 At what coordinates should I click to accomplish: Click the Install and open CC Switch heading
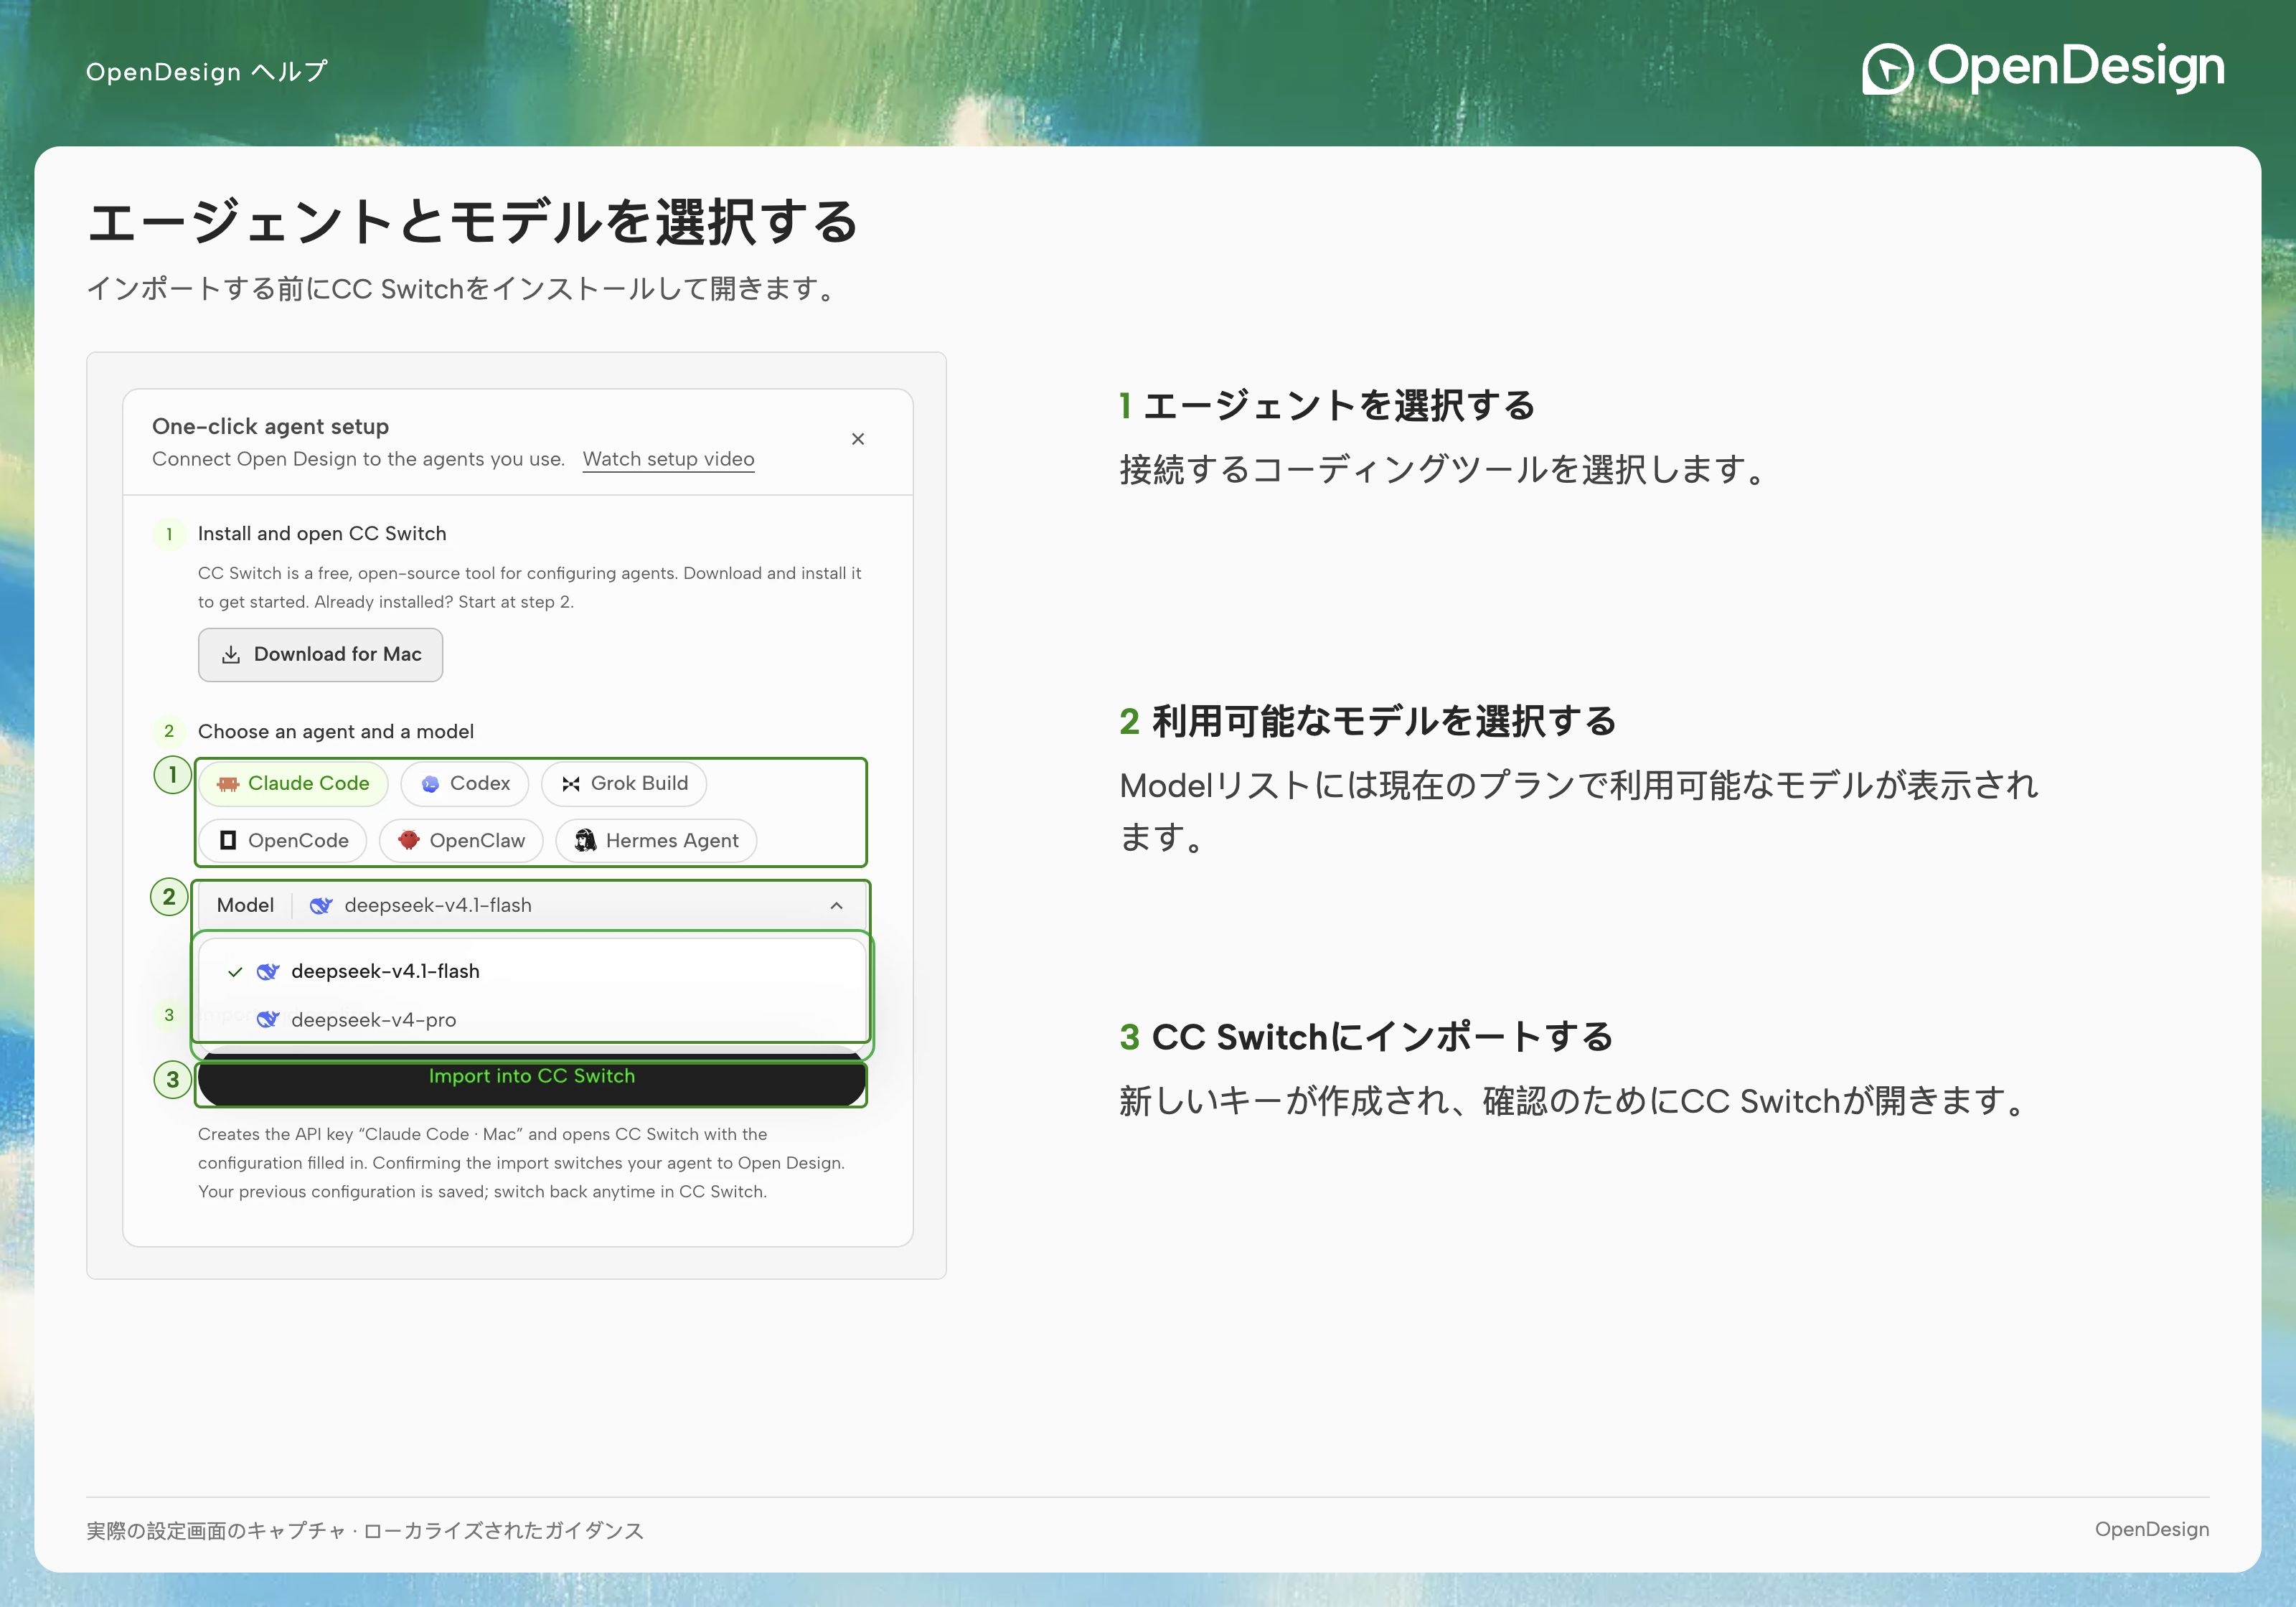pyautogui.click(x=322, y=533)
